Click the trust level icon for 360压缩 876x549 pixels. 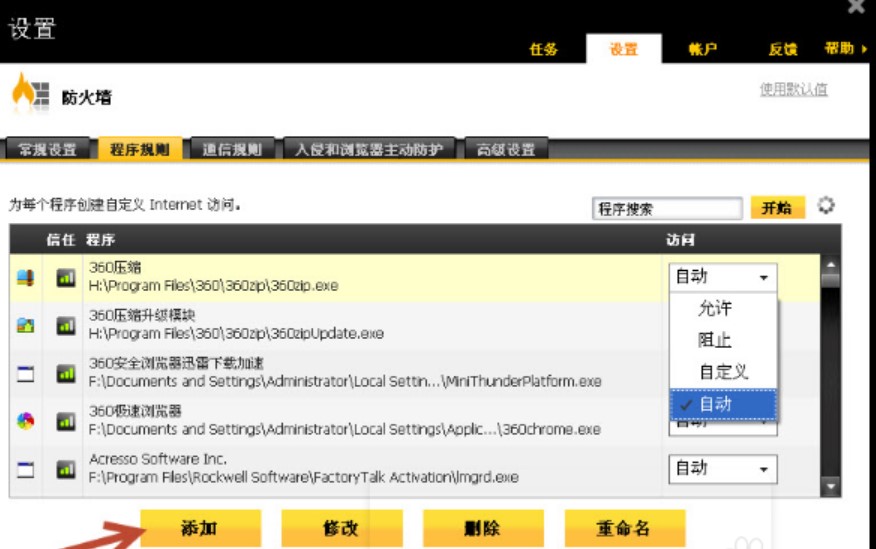pos(66,278)
